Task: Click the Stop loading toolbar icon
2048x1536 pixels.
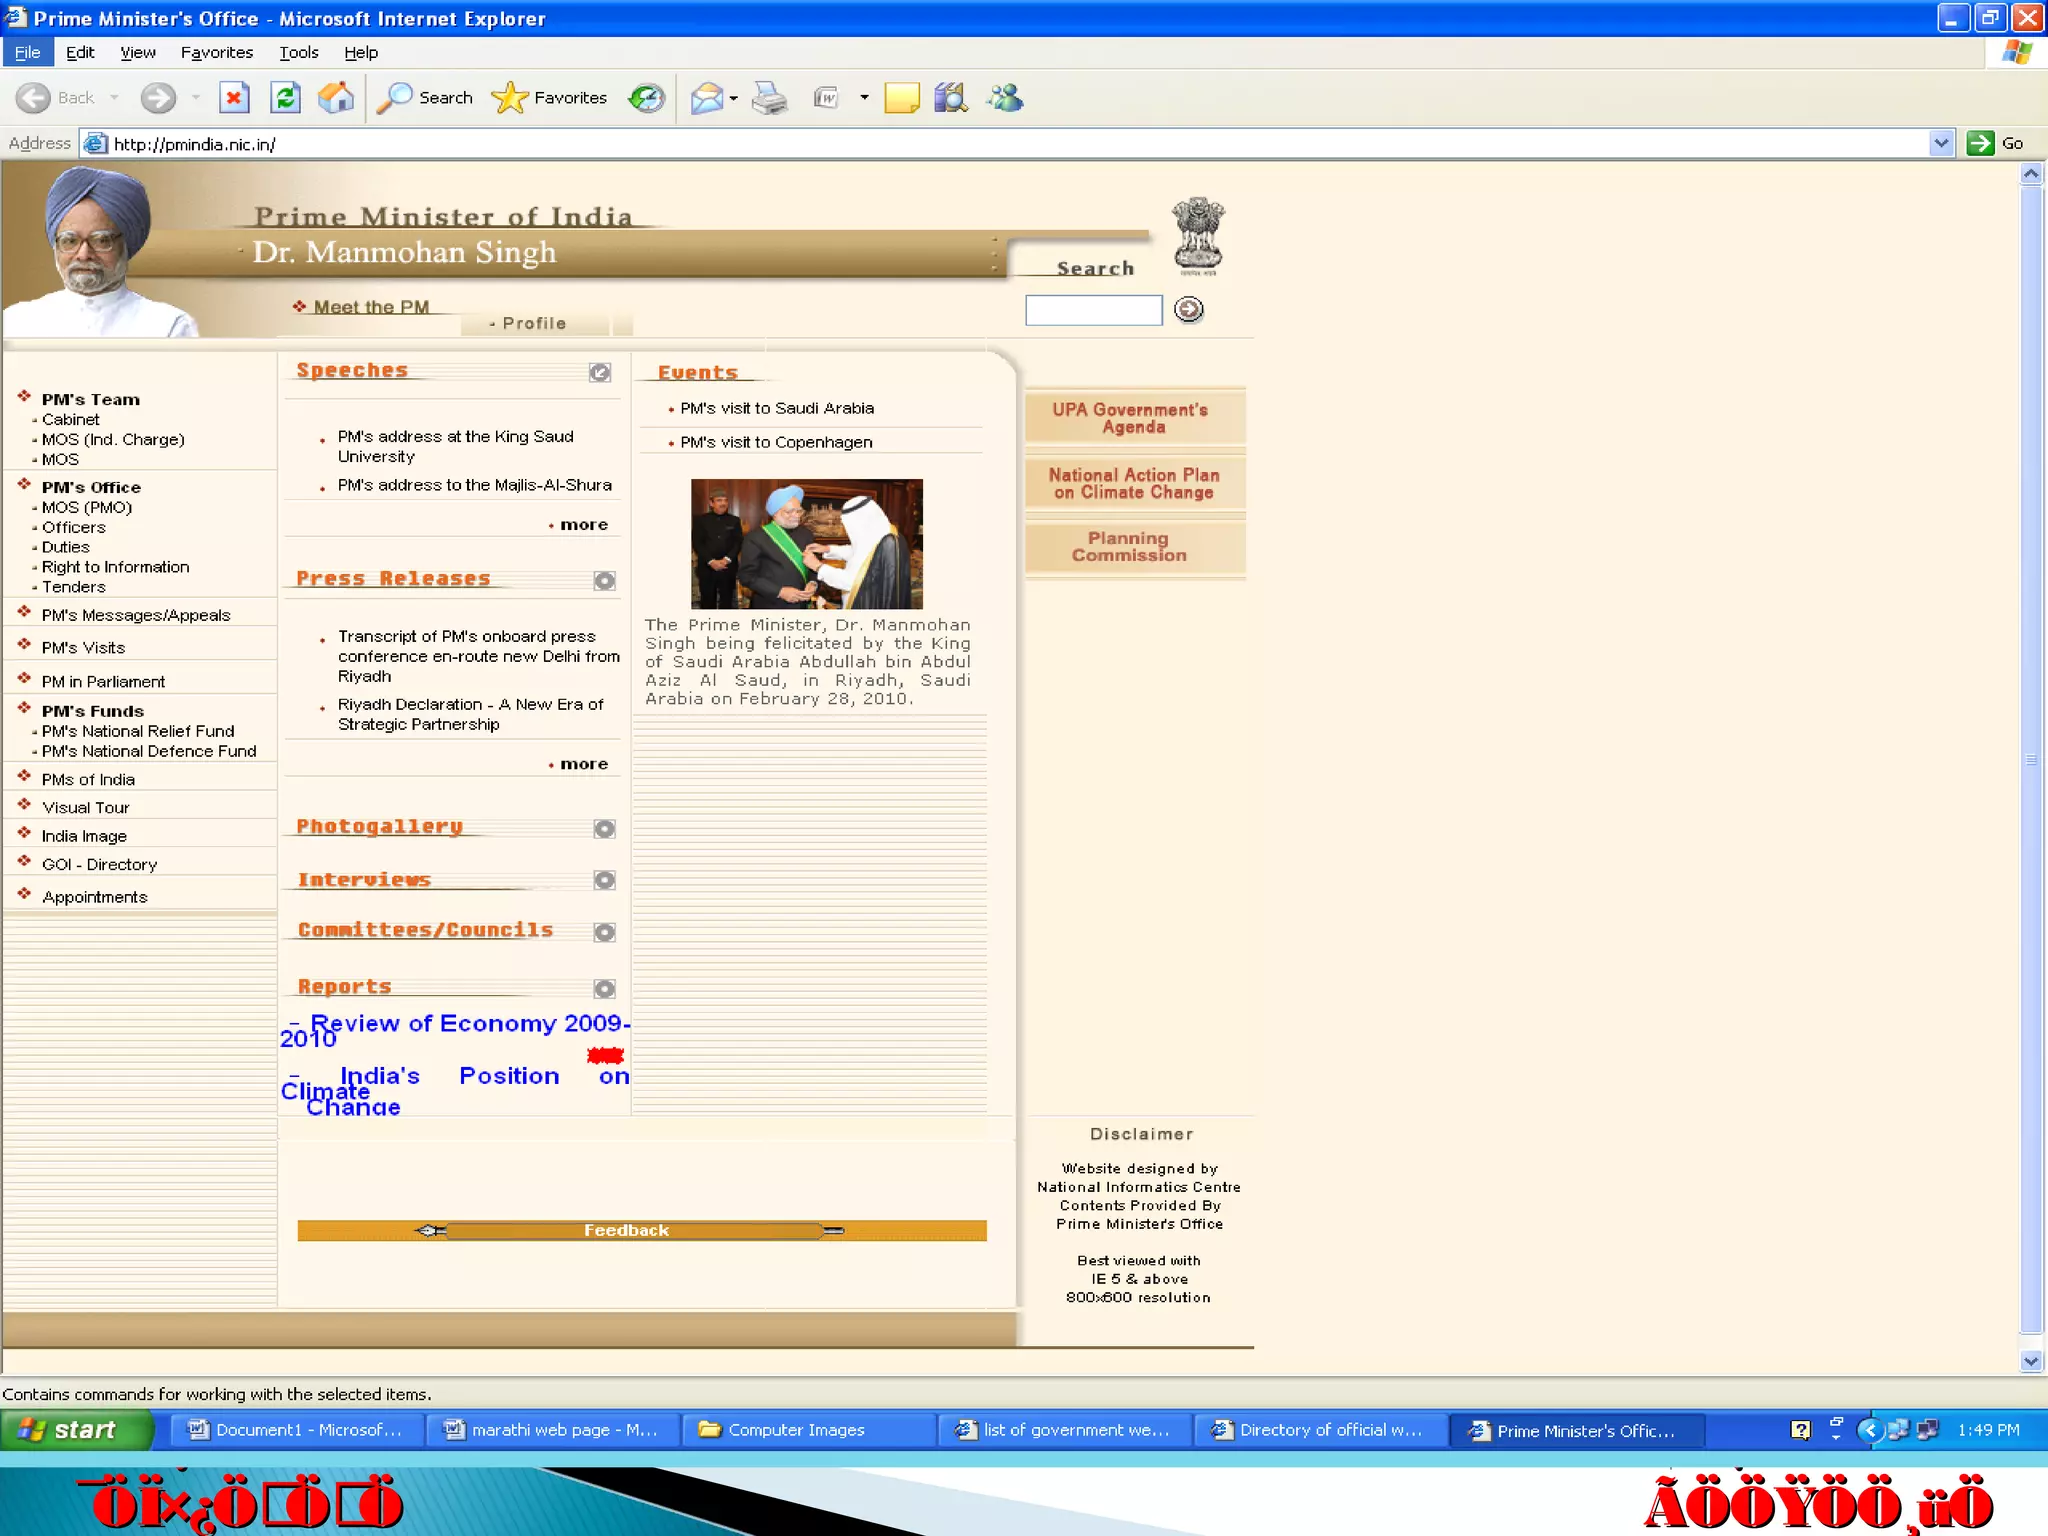Action: pyautogui.click(x=234, y=98)
